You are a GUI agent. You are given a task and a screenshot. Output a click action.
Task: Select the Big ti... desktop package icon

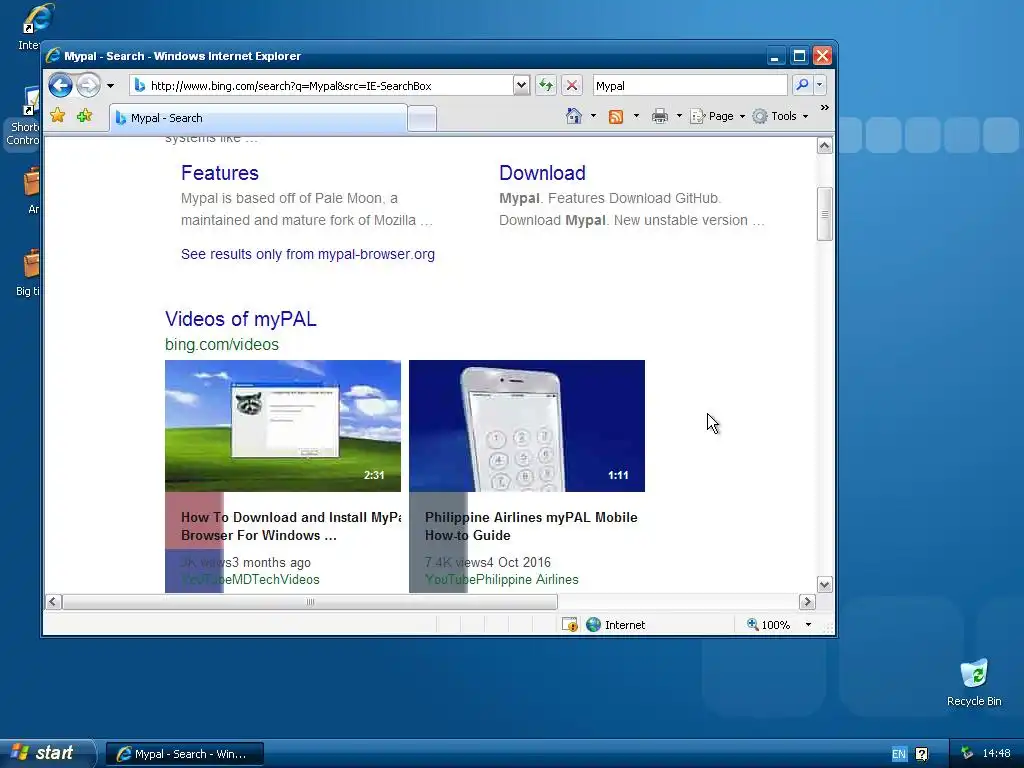coord(27,273)
